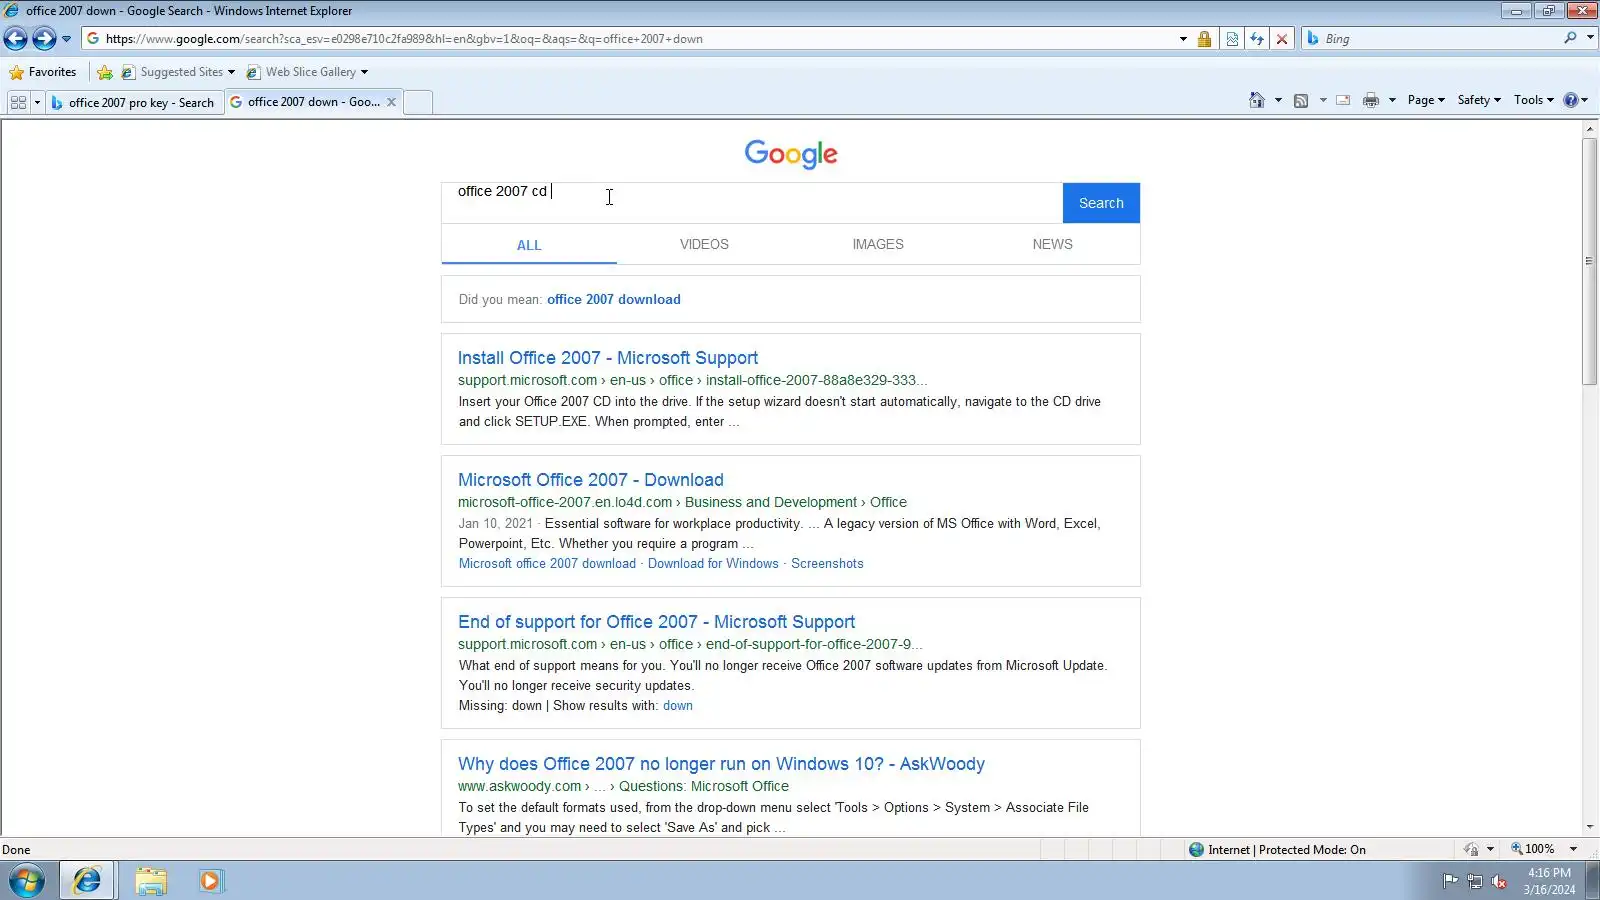Viewport: 1600px width, 900px height.
Task: Go to the Home page icon
Action: coord(1257,100)
